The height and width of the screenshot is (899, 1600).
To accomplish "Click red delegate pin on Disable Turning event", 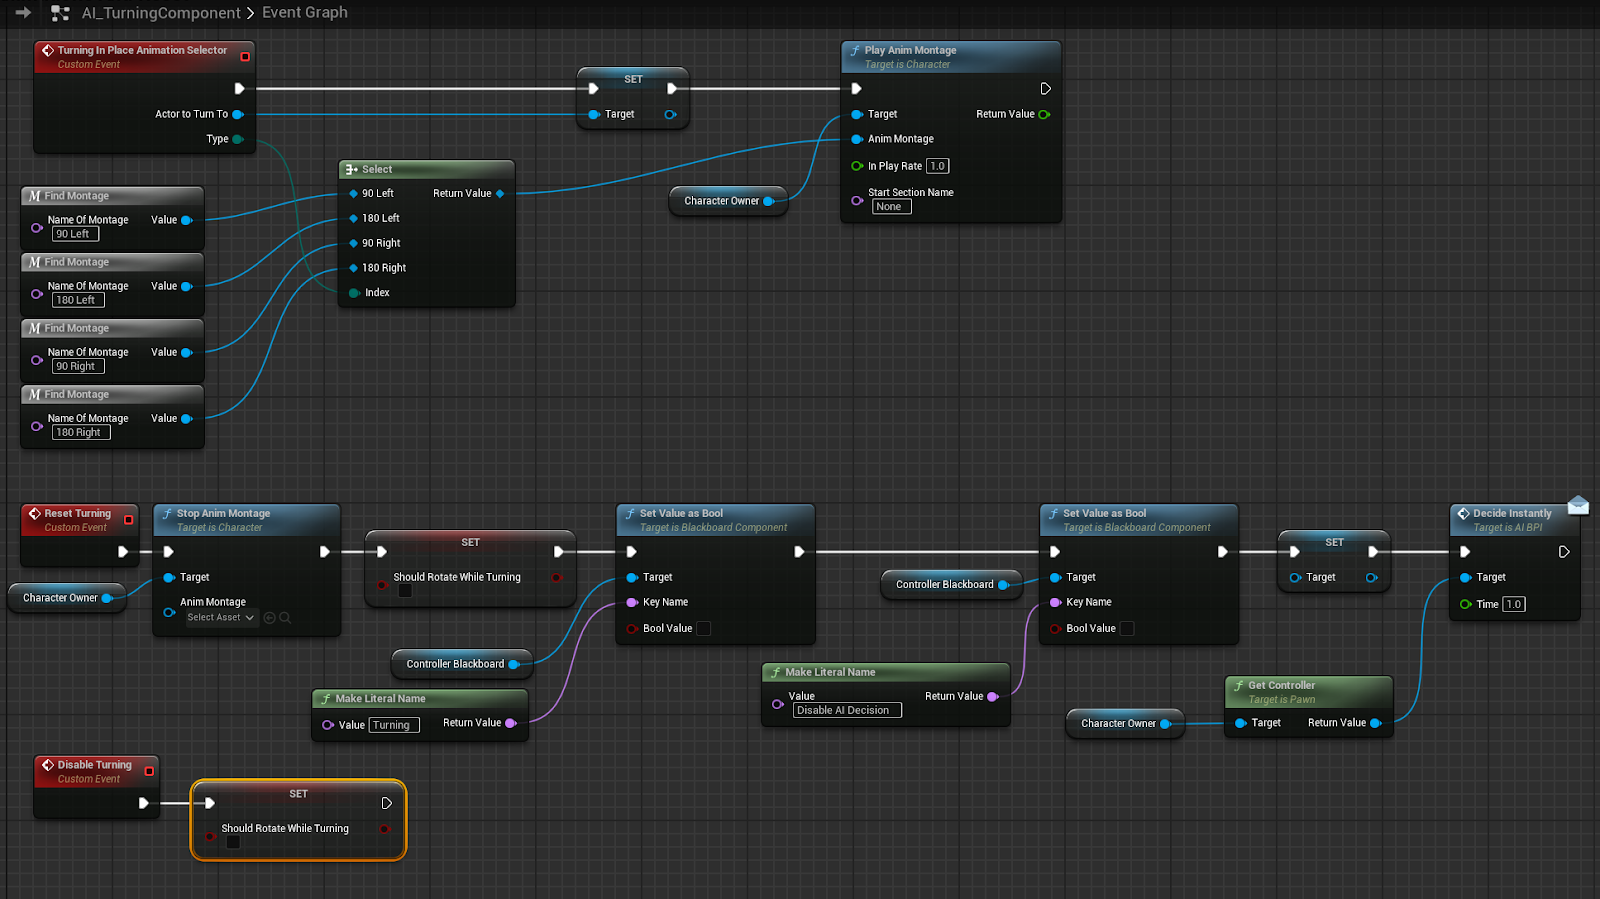I will click(149, 771).
